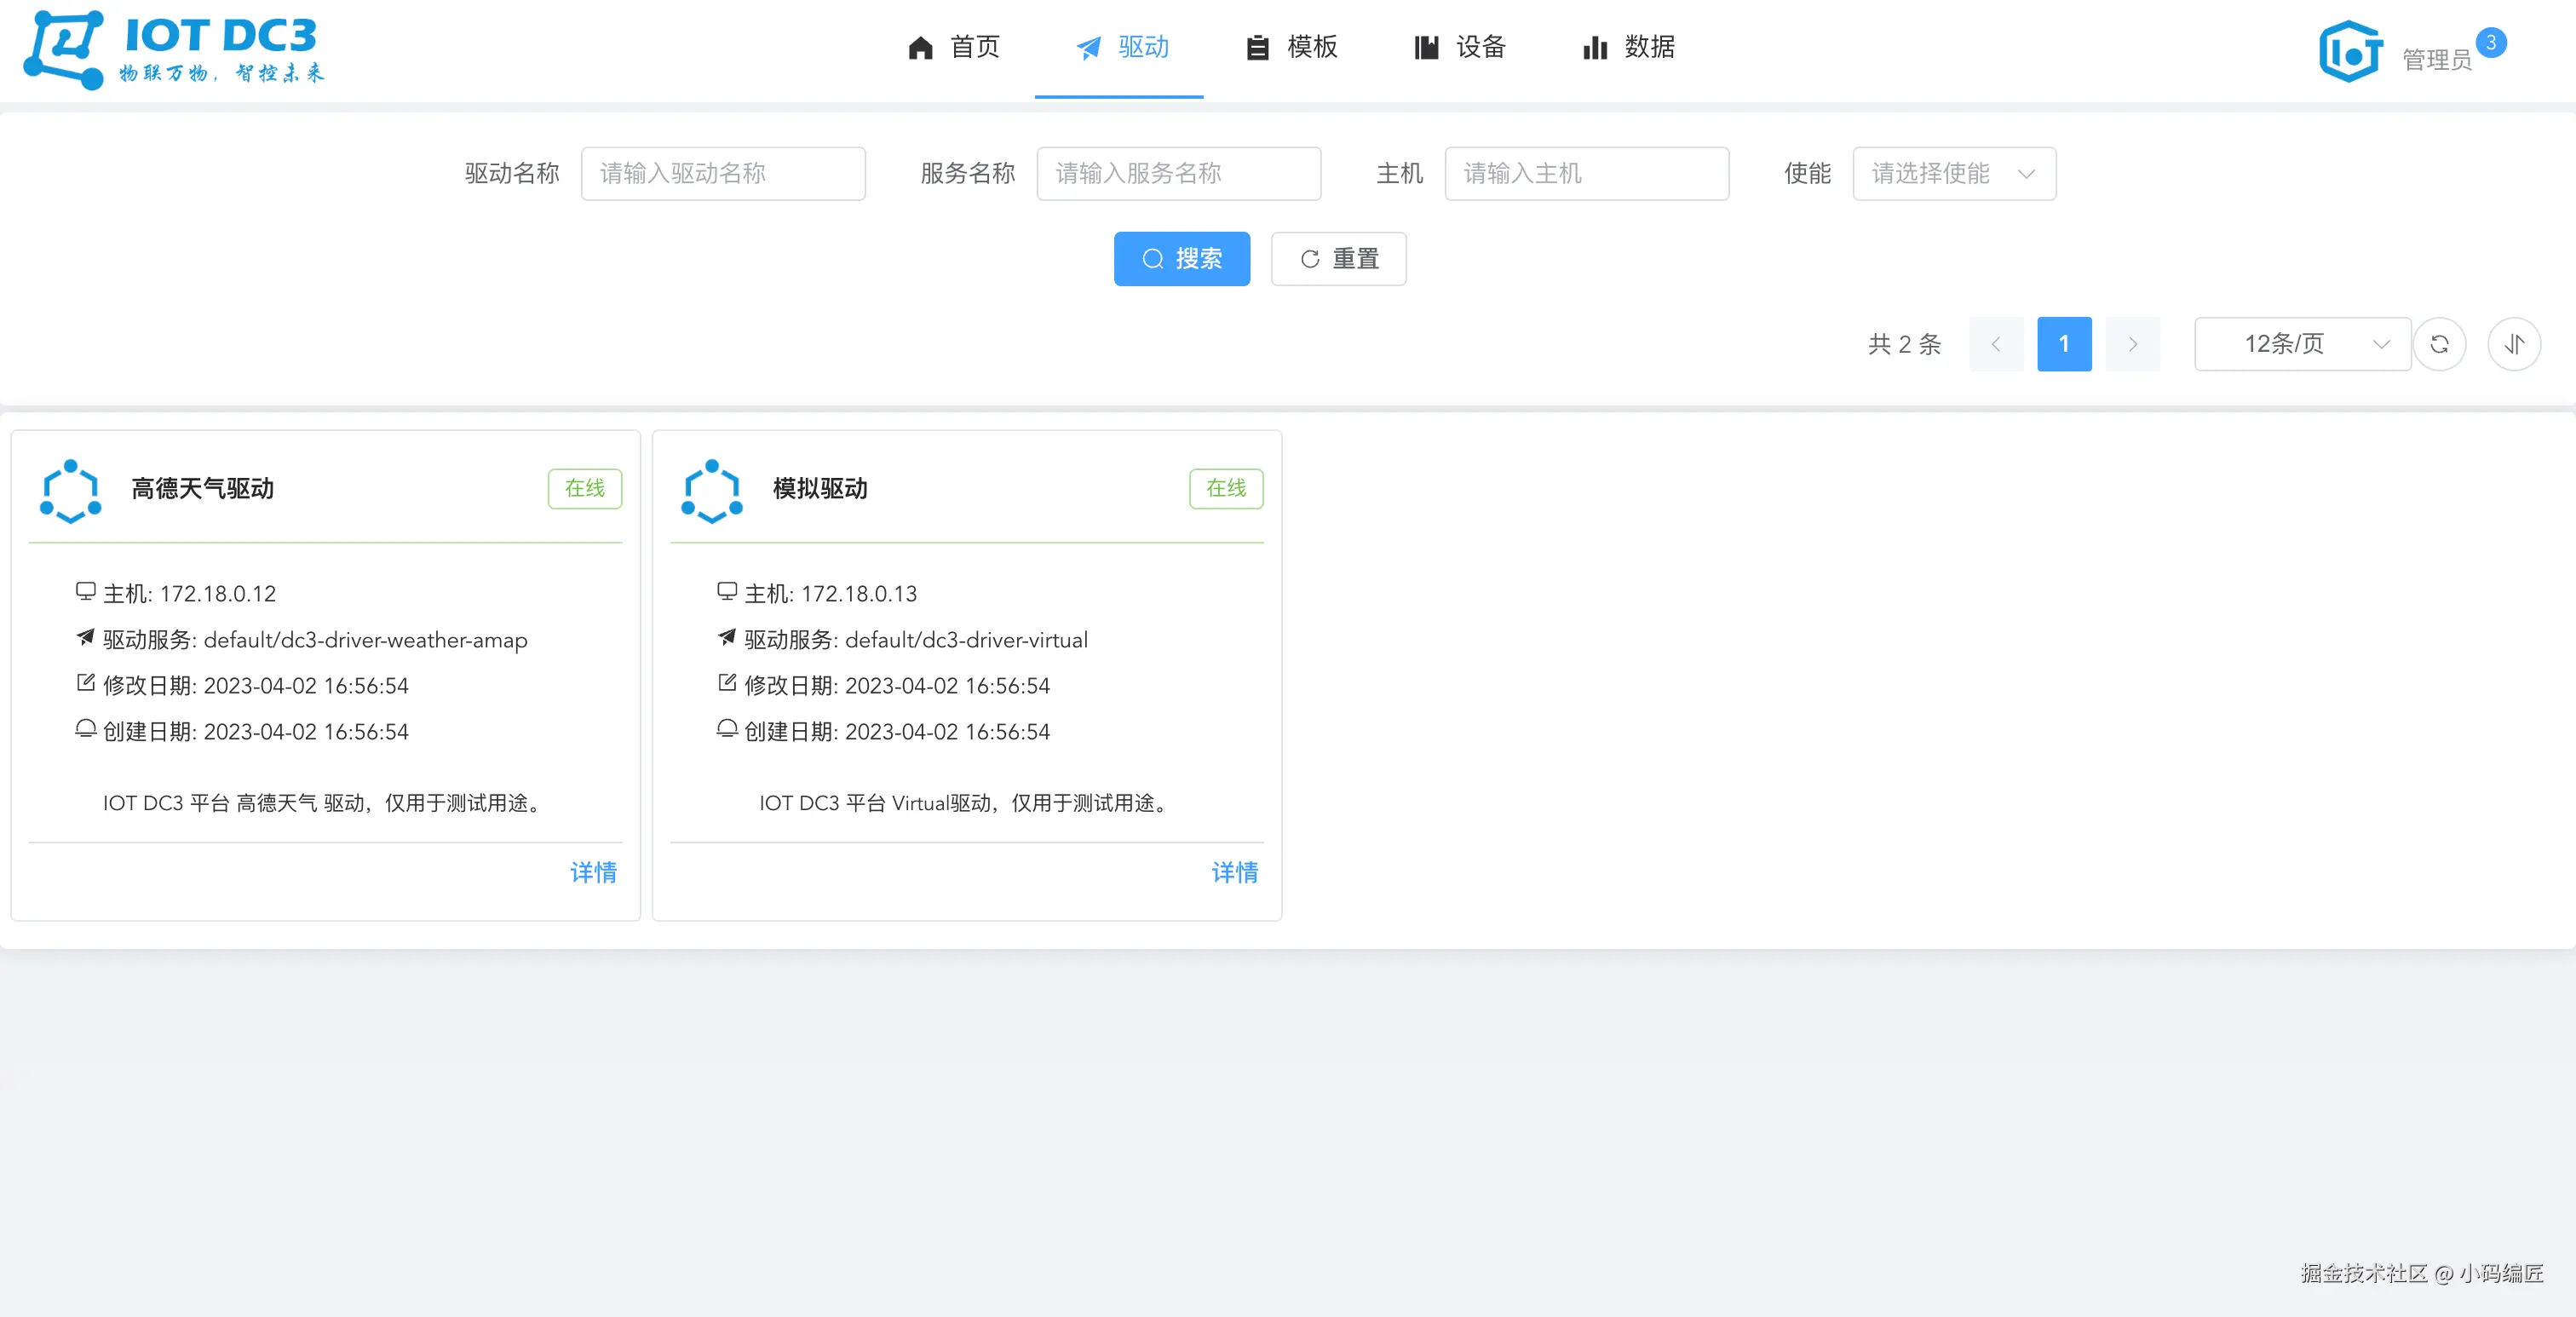Open the 使能 selection dropdown
This screenshot has height=1317, width=2576.
pyautogui.click(x=1953, y=174)
